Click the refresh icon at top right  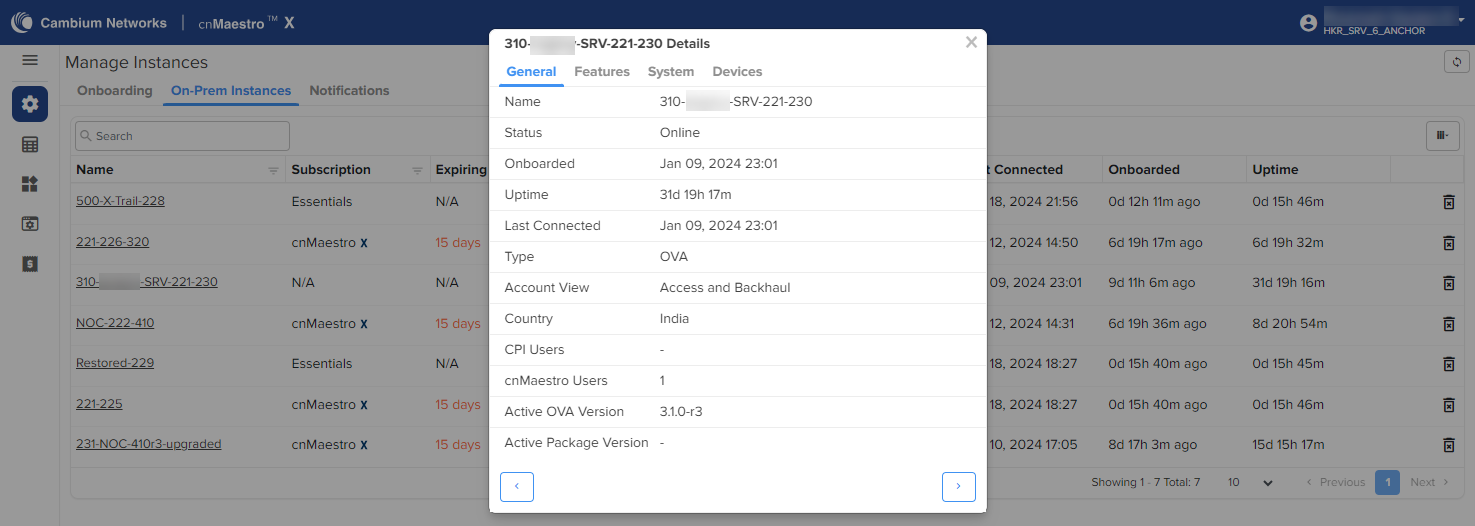(x=1456, y=62)
